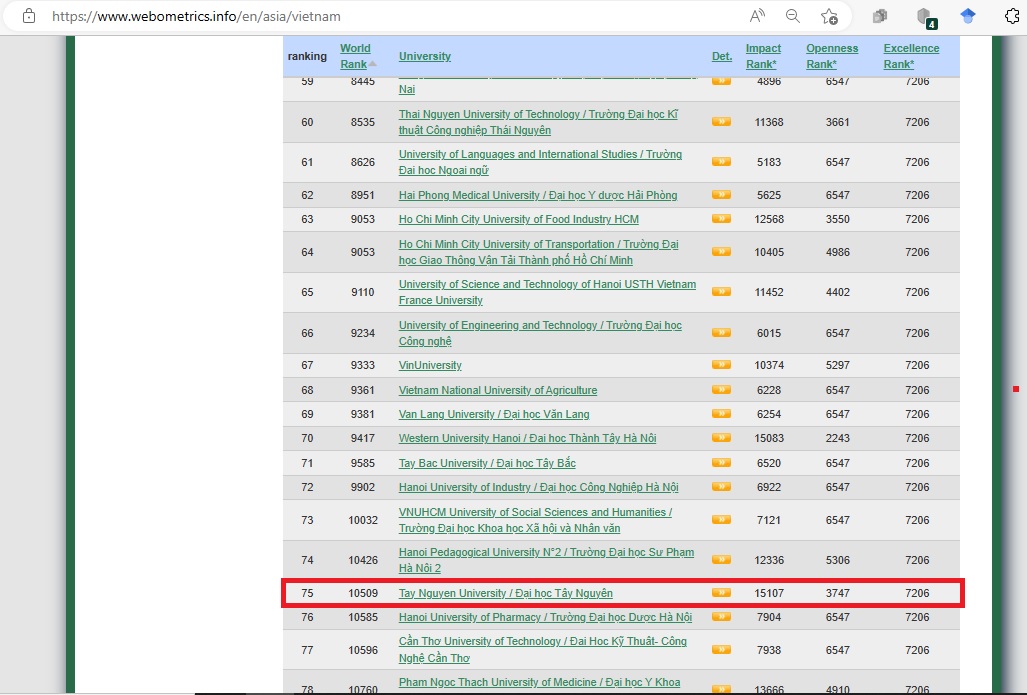This screenshot has width=1027, height=695.
Task: Click details icon for Hanoi University of Pharmacy
Action: [721, 616]
